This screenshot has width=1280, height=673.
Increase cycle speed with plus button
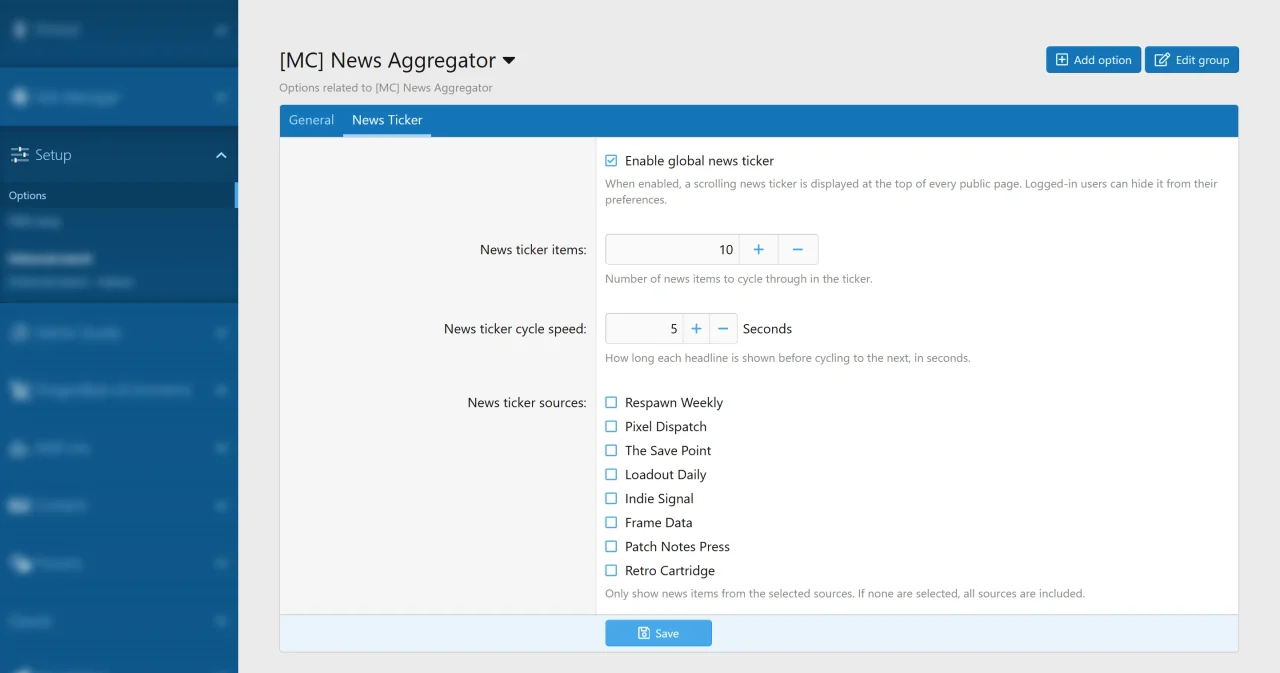(x=697, y=328)
